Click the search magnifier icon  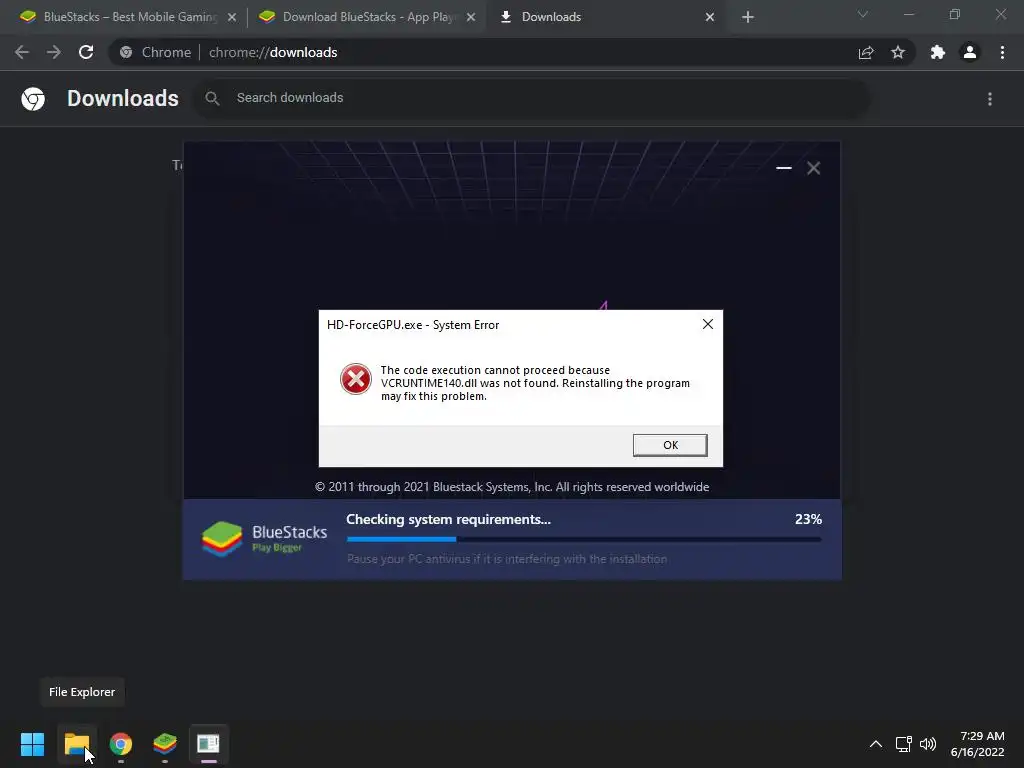(x=212, y=98)
